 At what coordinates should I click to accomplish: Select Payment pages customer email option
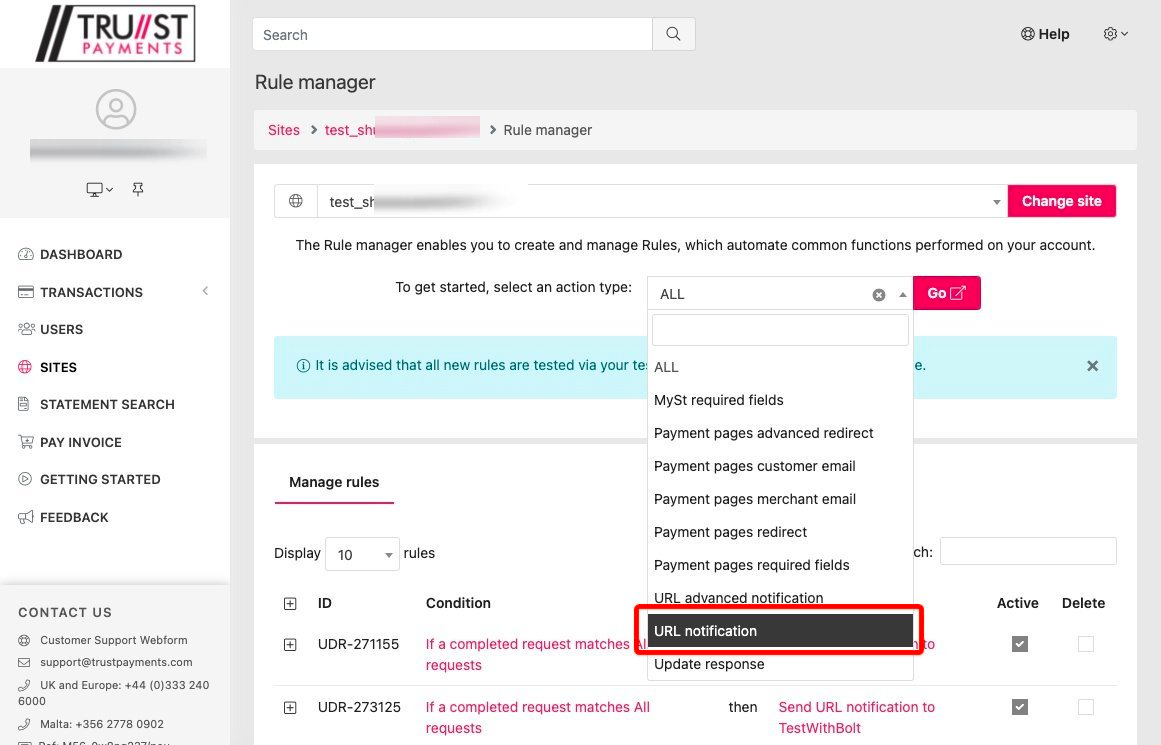coord(780,466)
